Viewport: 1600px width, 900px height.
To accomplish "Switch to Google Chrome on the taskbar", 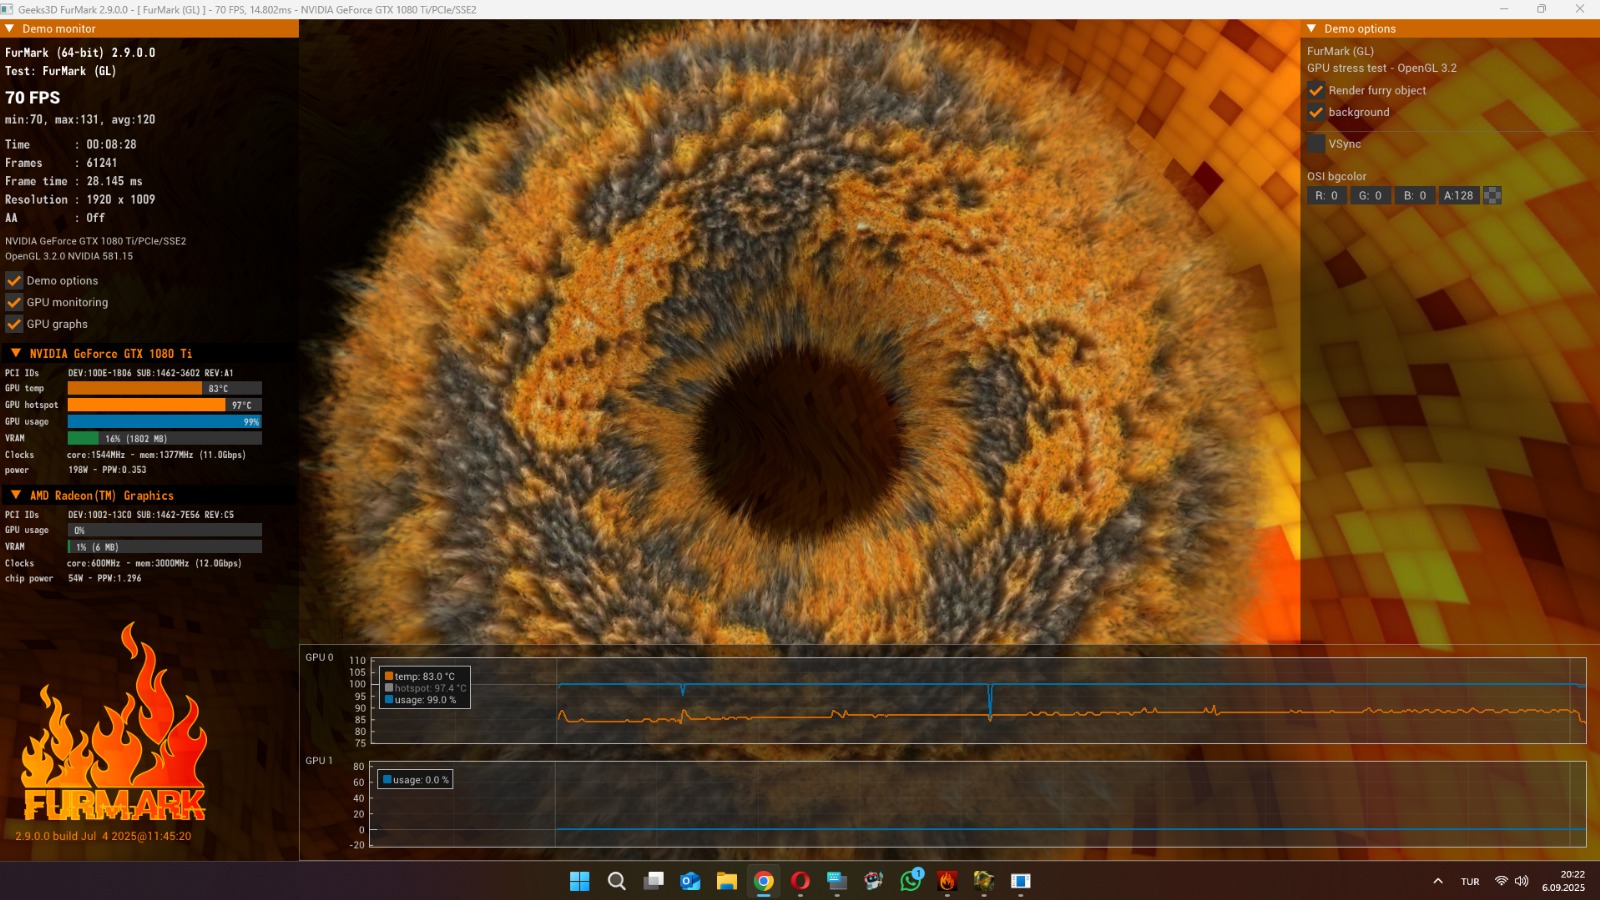I will [x=764, y=881].
